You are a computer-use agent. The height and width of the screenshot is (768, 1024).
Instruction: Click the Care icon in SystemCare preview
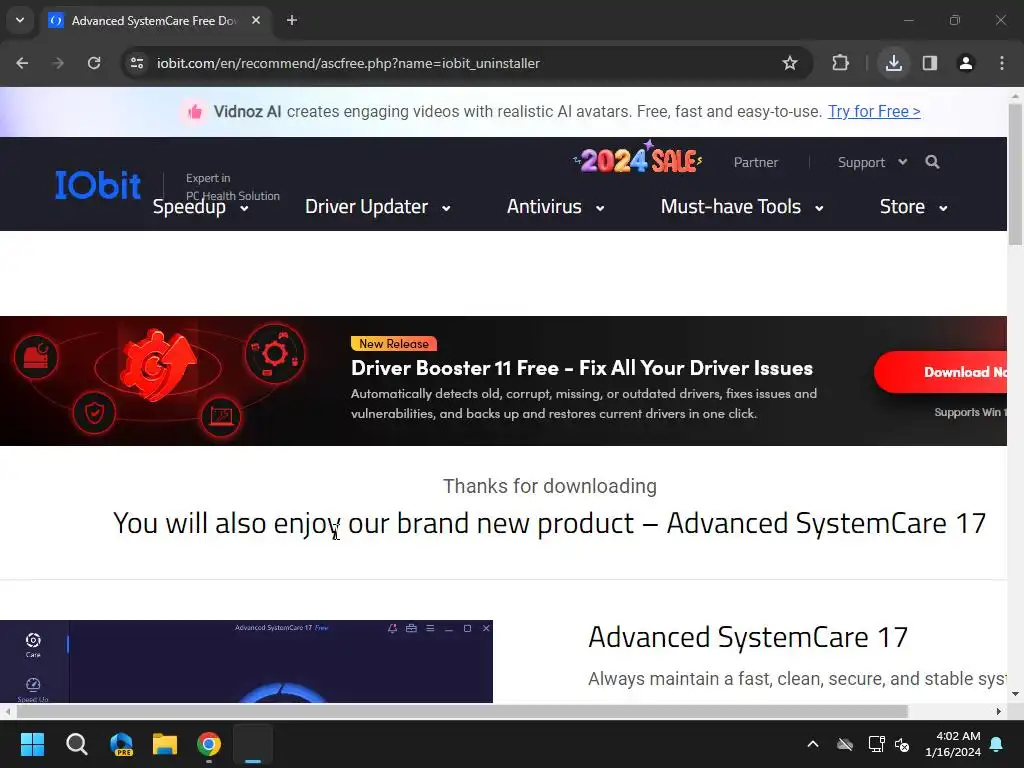pyautogui.click(x=33, y=644)
